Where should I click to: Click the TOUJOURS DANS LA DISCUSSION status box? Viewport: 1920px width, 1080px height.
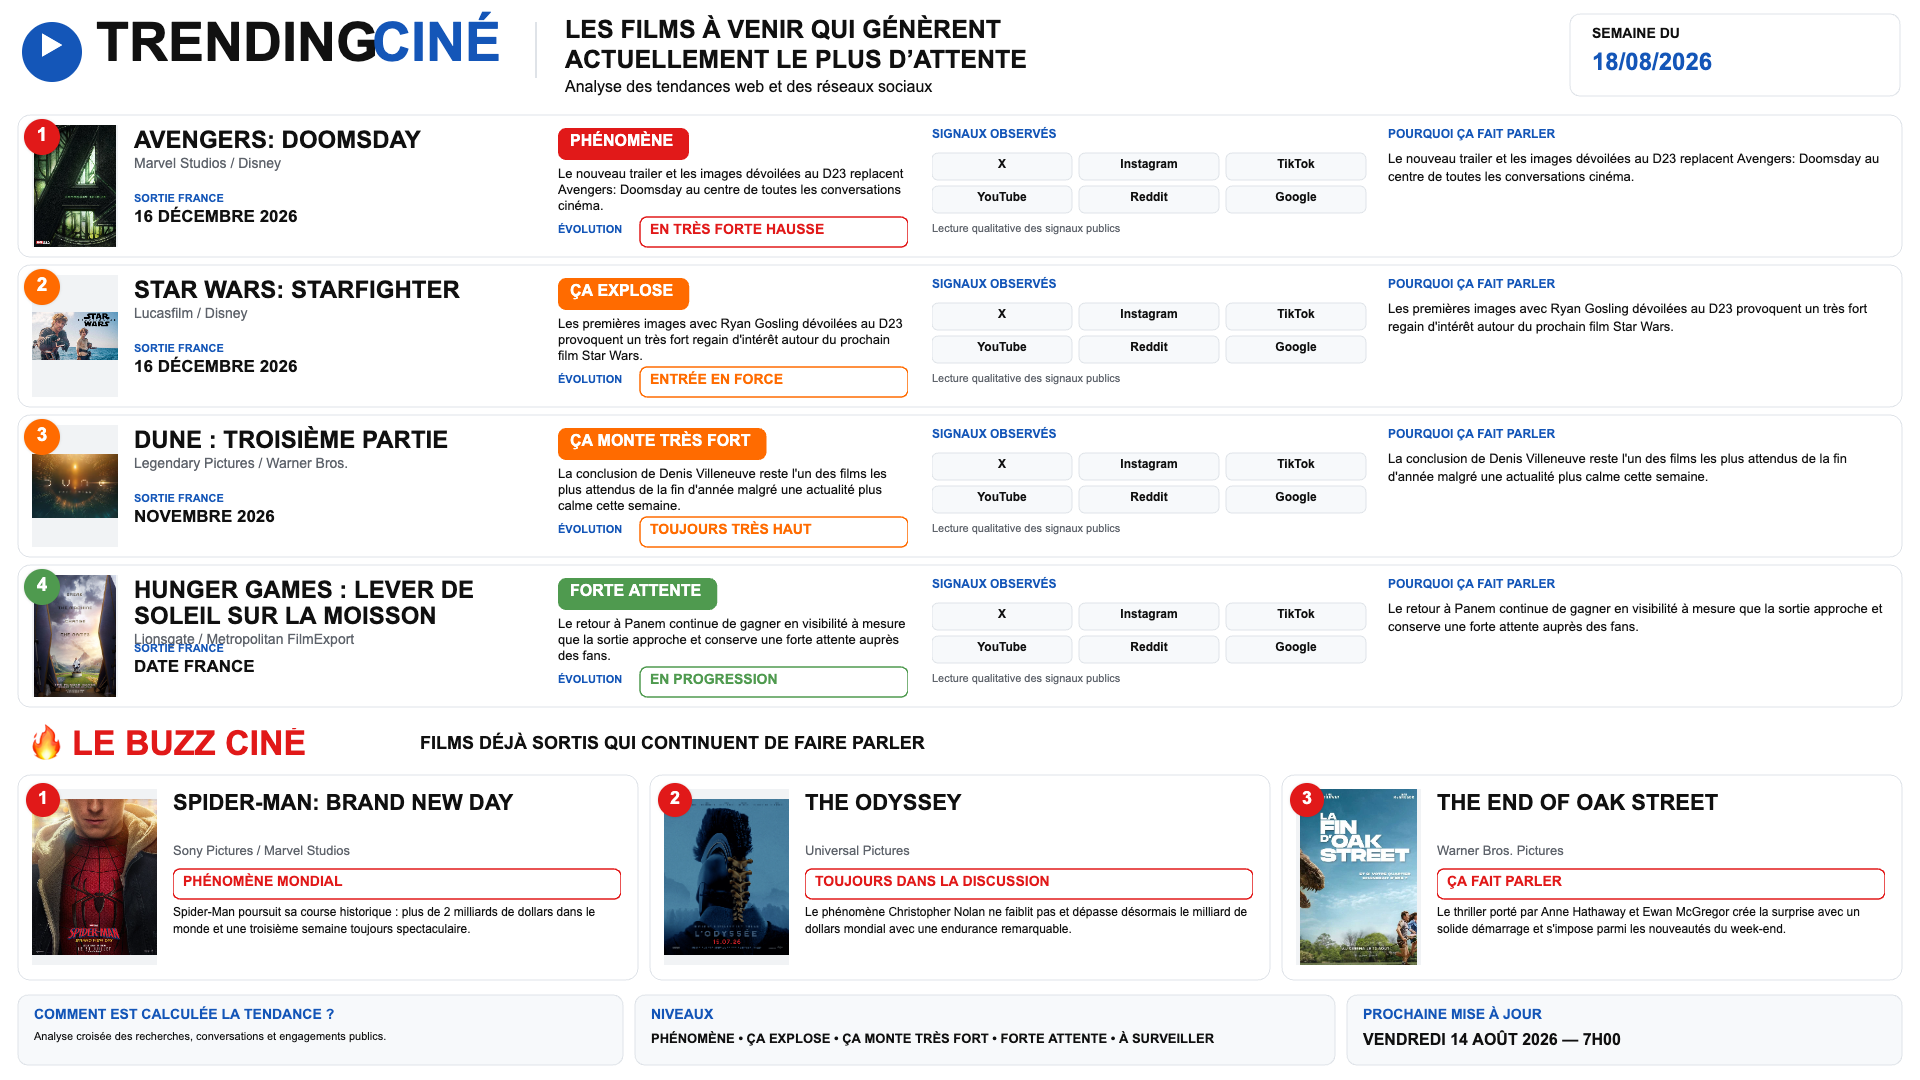(1029, 883)
